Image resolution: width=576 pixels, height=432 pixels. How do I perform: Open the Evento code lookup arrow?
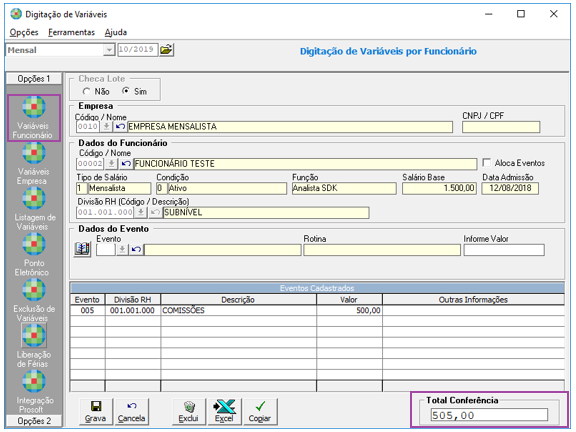122,250
